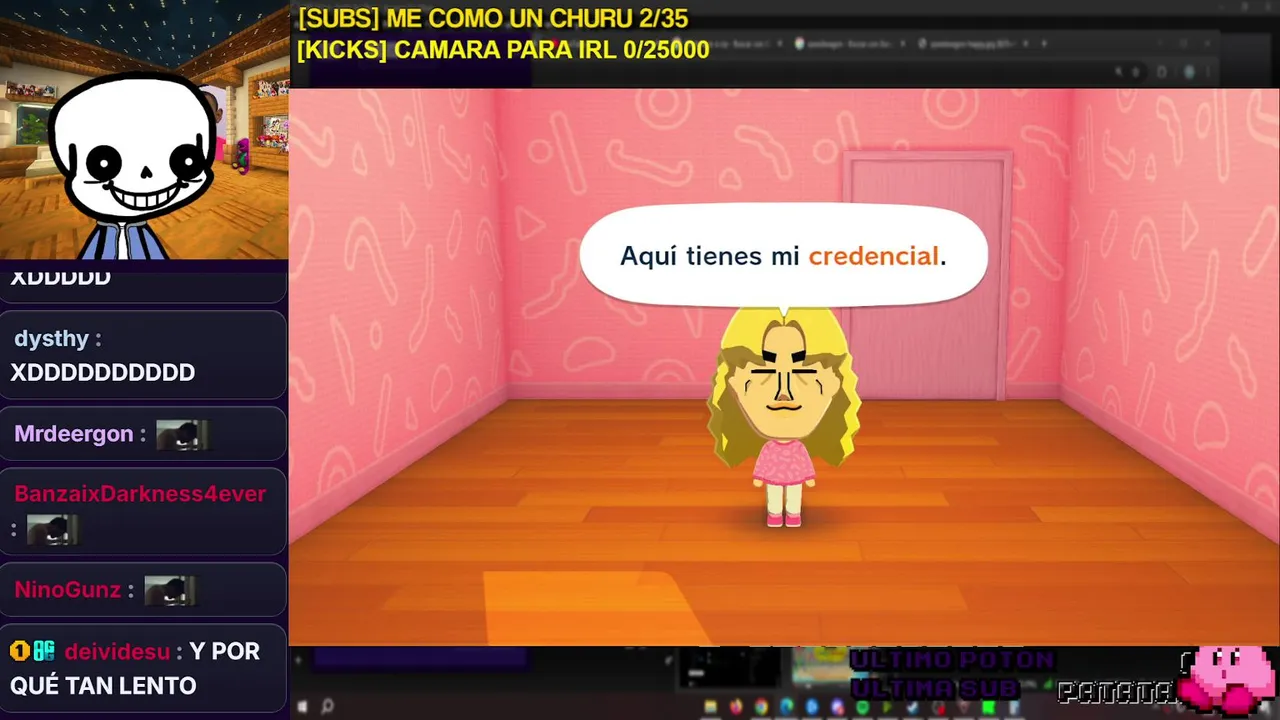Screen dimensions: 1280x720
Task: Click the "ULTIMA SUB" overlay label
Action: point(934,688)
